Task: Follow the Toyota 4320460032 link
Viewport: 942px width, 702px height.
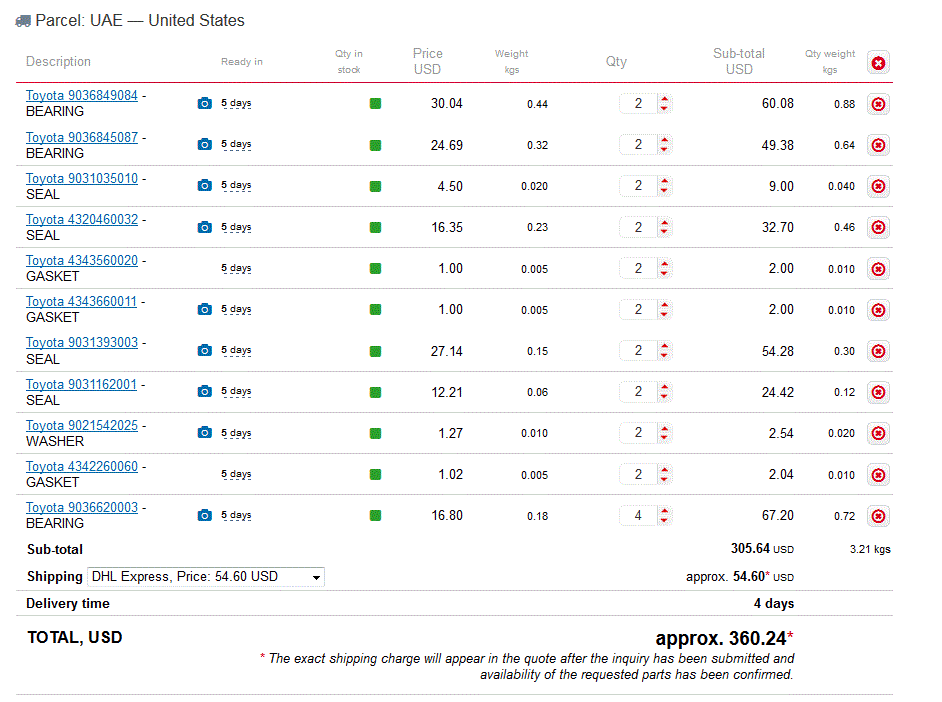Action: (82, 219)
